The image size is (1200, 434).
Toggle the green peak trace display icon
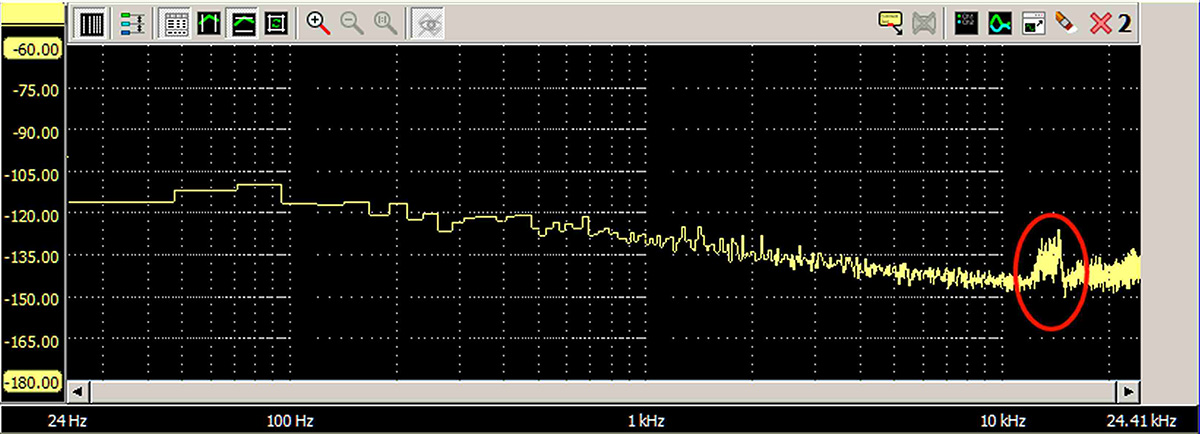[x=209, y=22]
